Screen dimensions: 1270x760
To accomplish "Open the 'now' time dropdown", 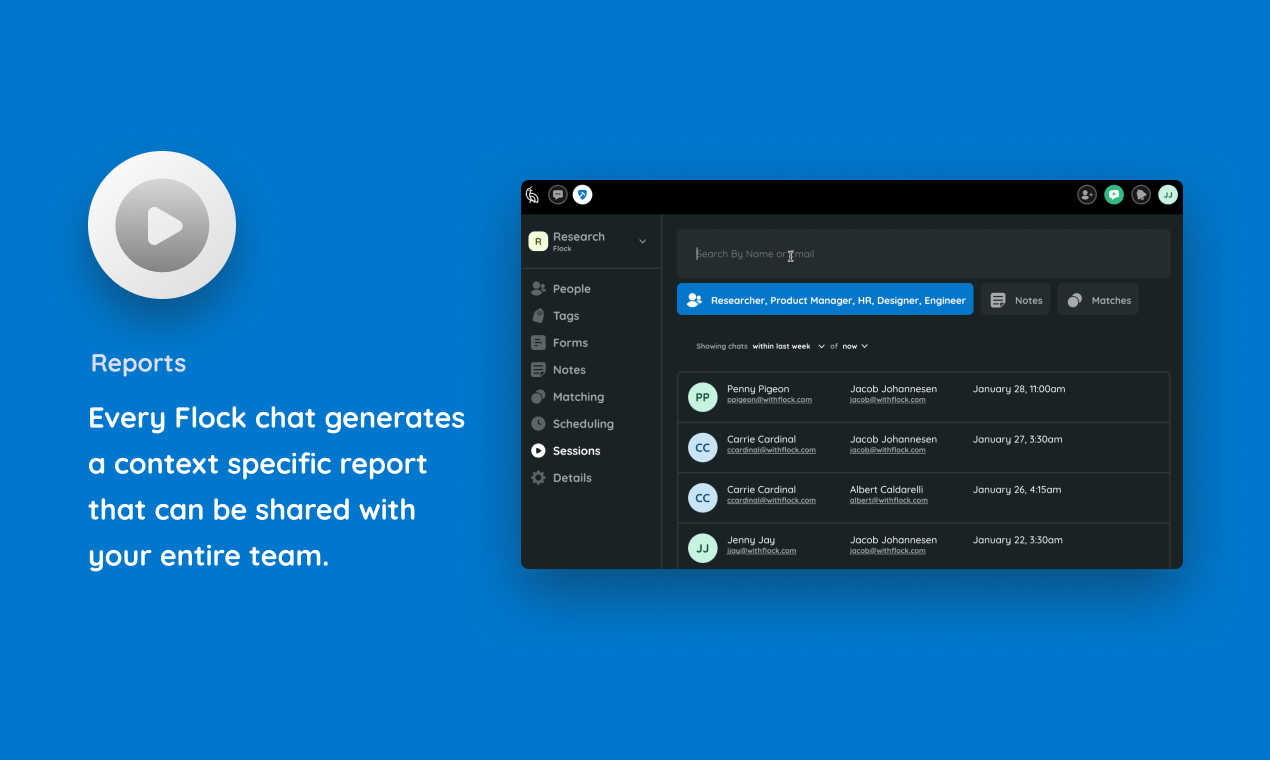I will pyautogui.click(x=855, y=346).
